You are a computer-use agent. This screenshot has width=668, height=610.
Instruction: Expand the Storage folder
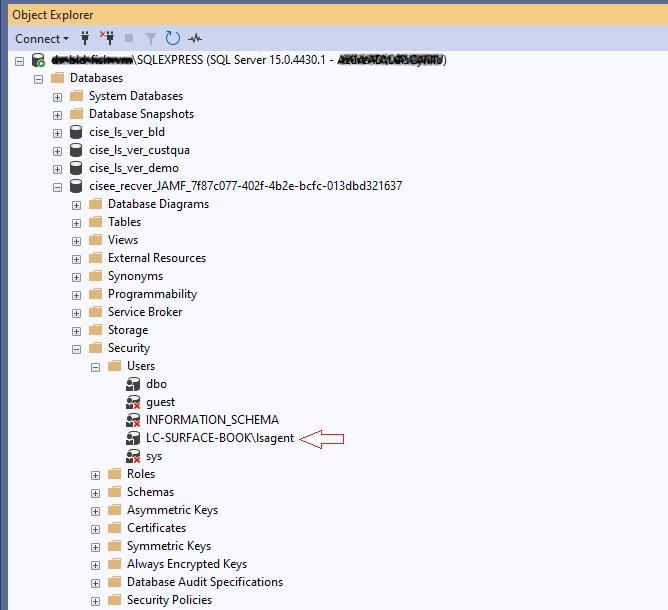(76, 331)
